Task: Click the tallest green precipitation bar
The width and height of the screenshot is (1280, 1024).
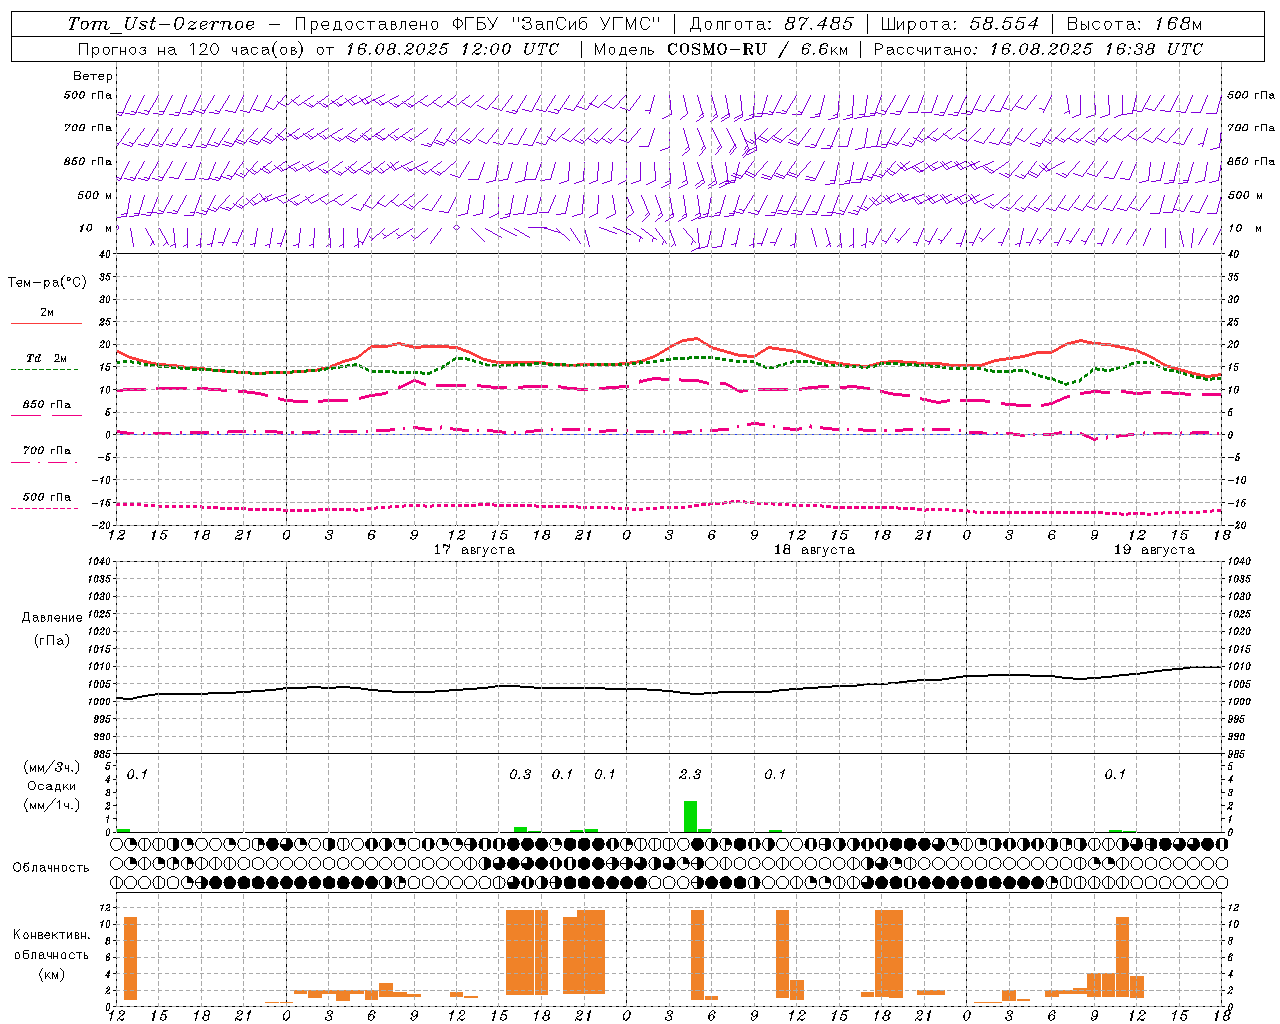Action: click(x=690, y=816)
